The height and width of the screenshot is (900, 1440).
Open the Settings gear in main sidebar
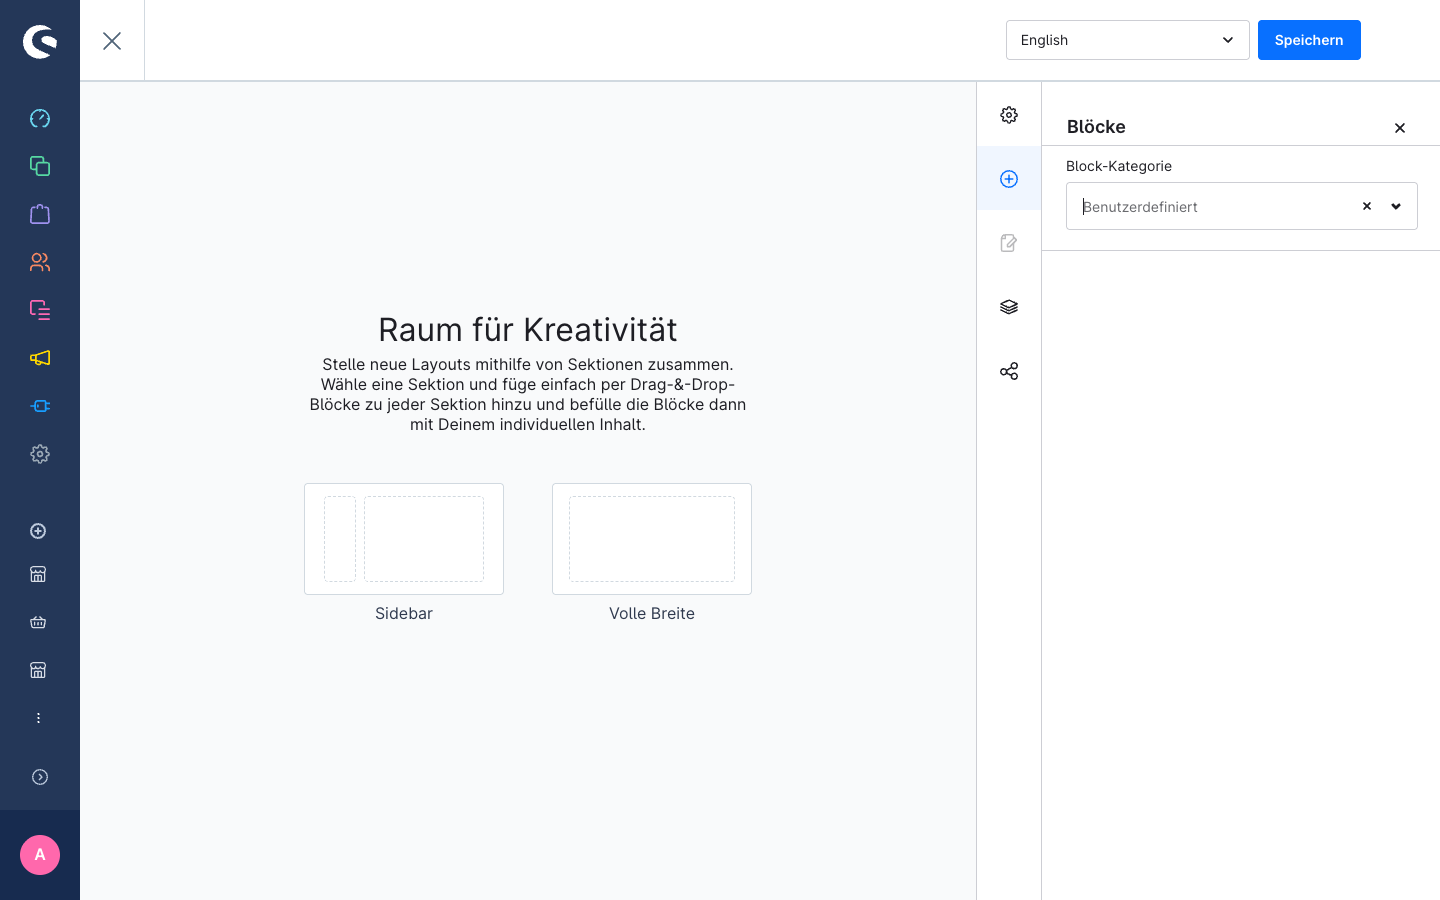pyautogui.click(x=40, y=454)
